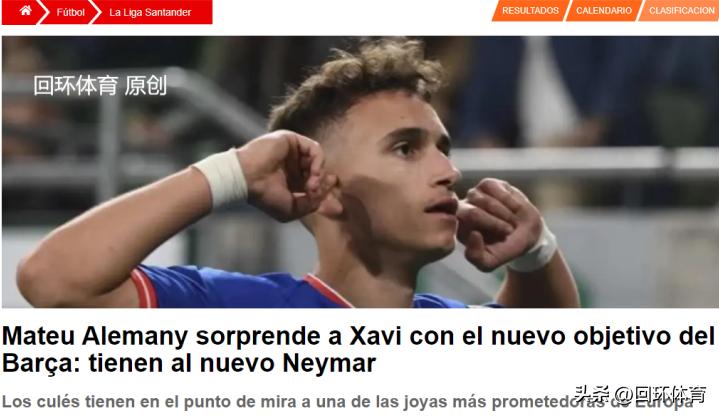
Task: Click the 头条 @回环体育 watermark text
Action: click(x=640, y=394)
